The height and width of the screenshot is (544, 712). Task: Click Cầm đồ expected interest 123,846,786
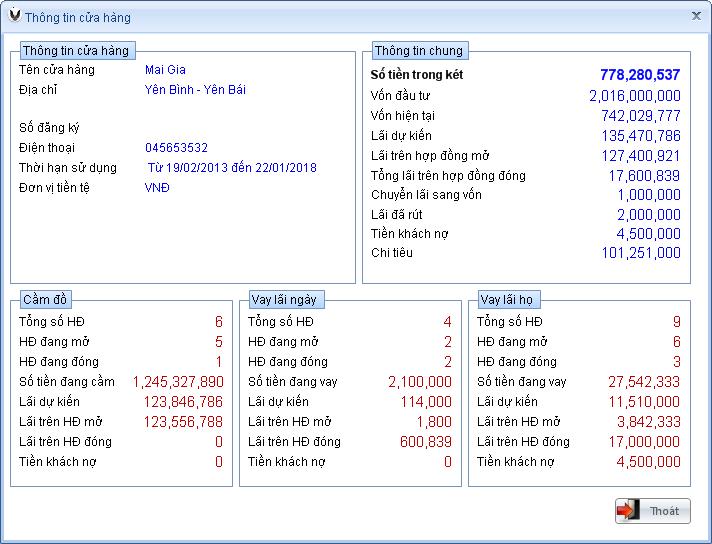(x=183, y=401)
